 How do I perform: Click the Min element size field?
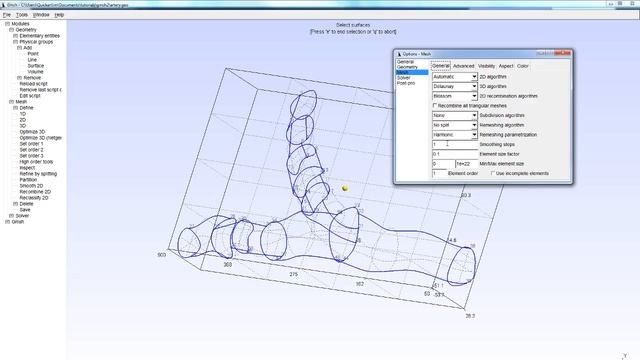[443, 164]
